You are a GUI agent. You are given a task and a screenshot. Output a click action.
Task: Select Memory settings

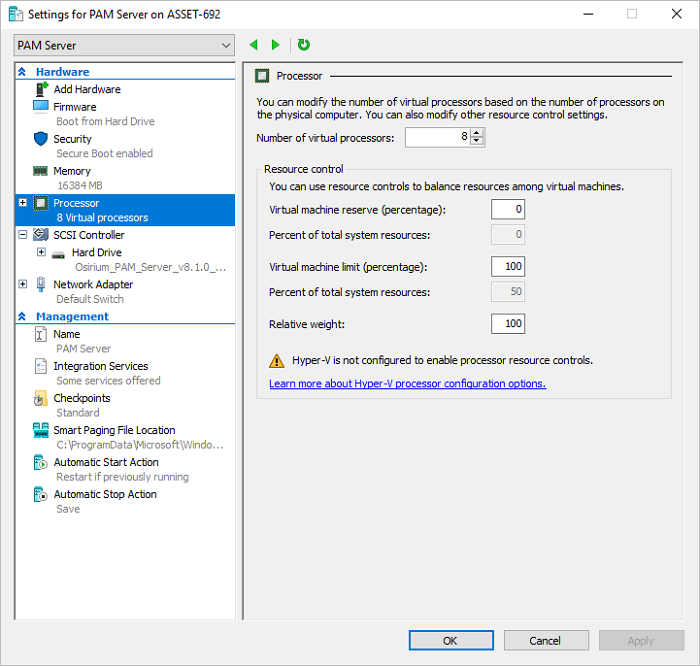pyautogui.click(x=72, y=171)
